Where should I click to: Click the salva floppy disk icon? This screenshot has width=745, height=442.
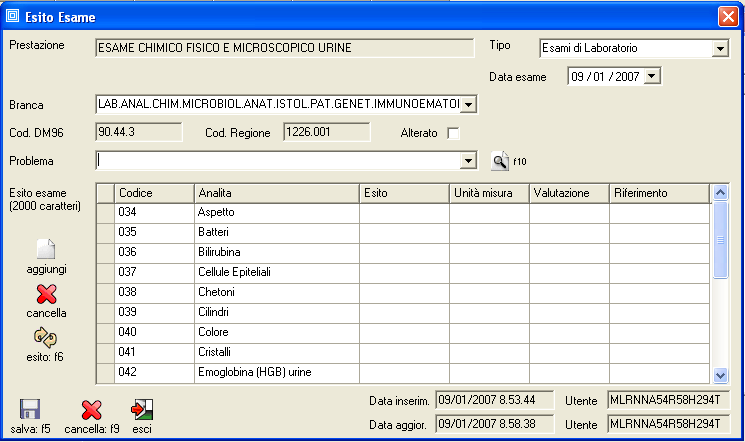click(30, 409)
